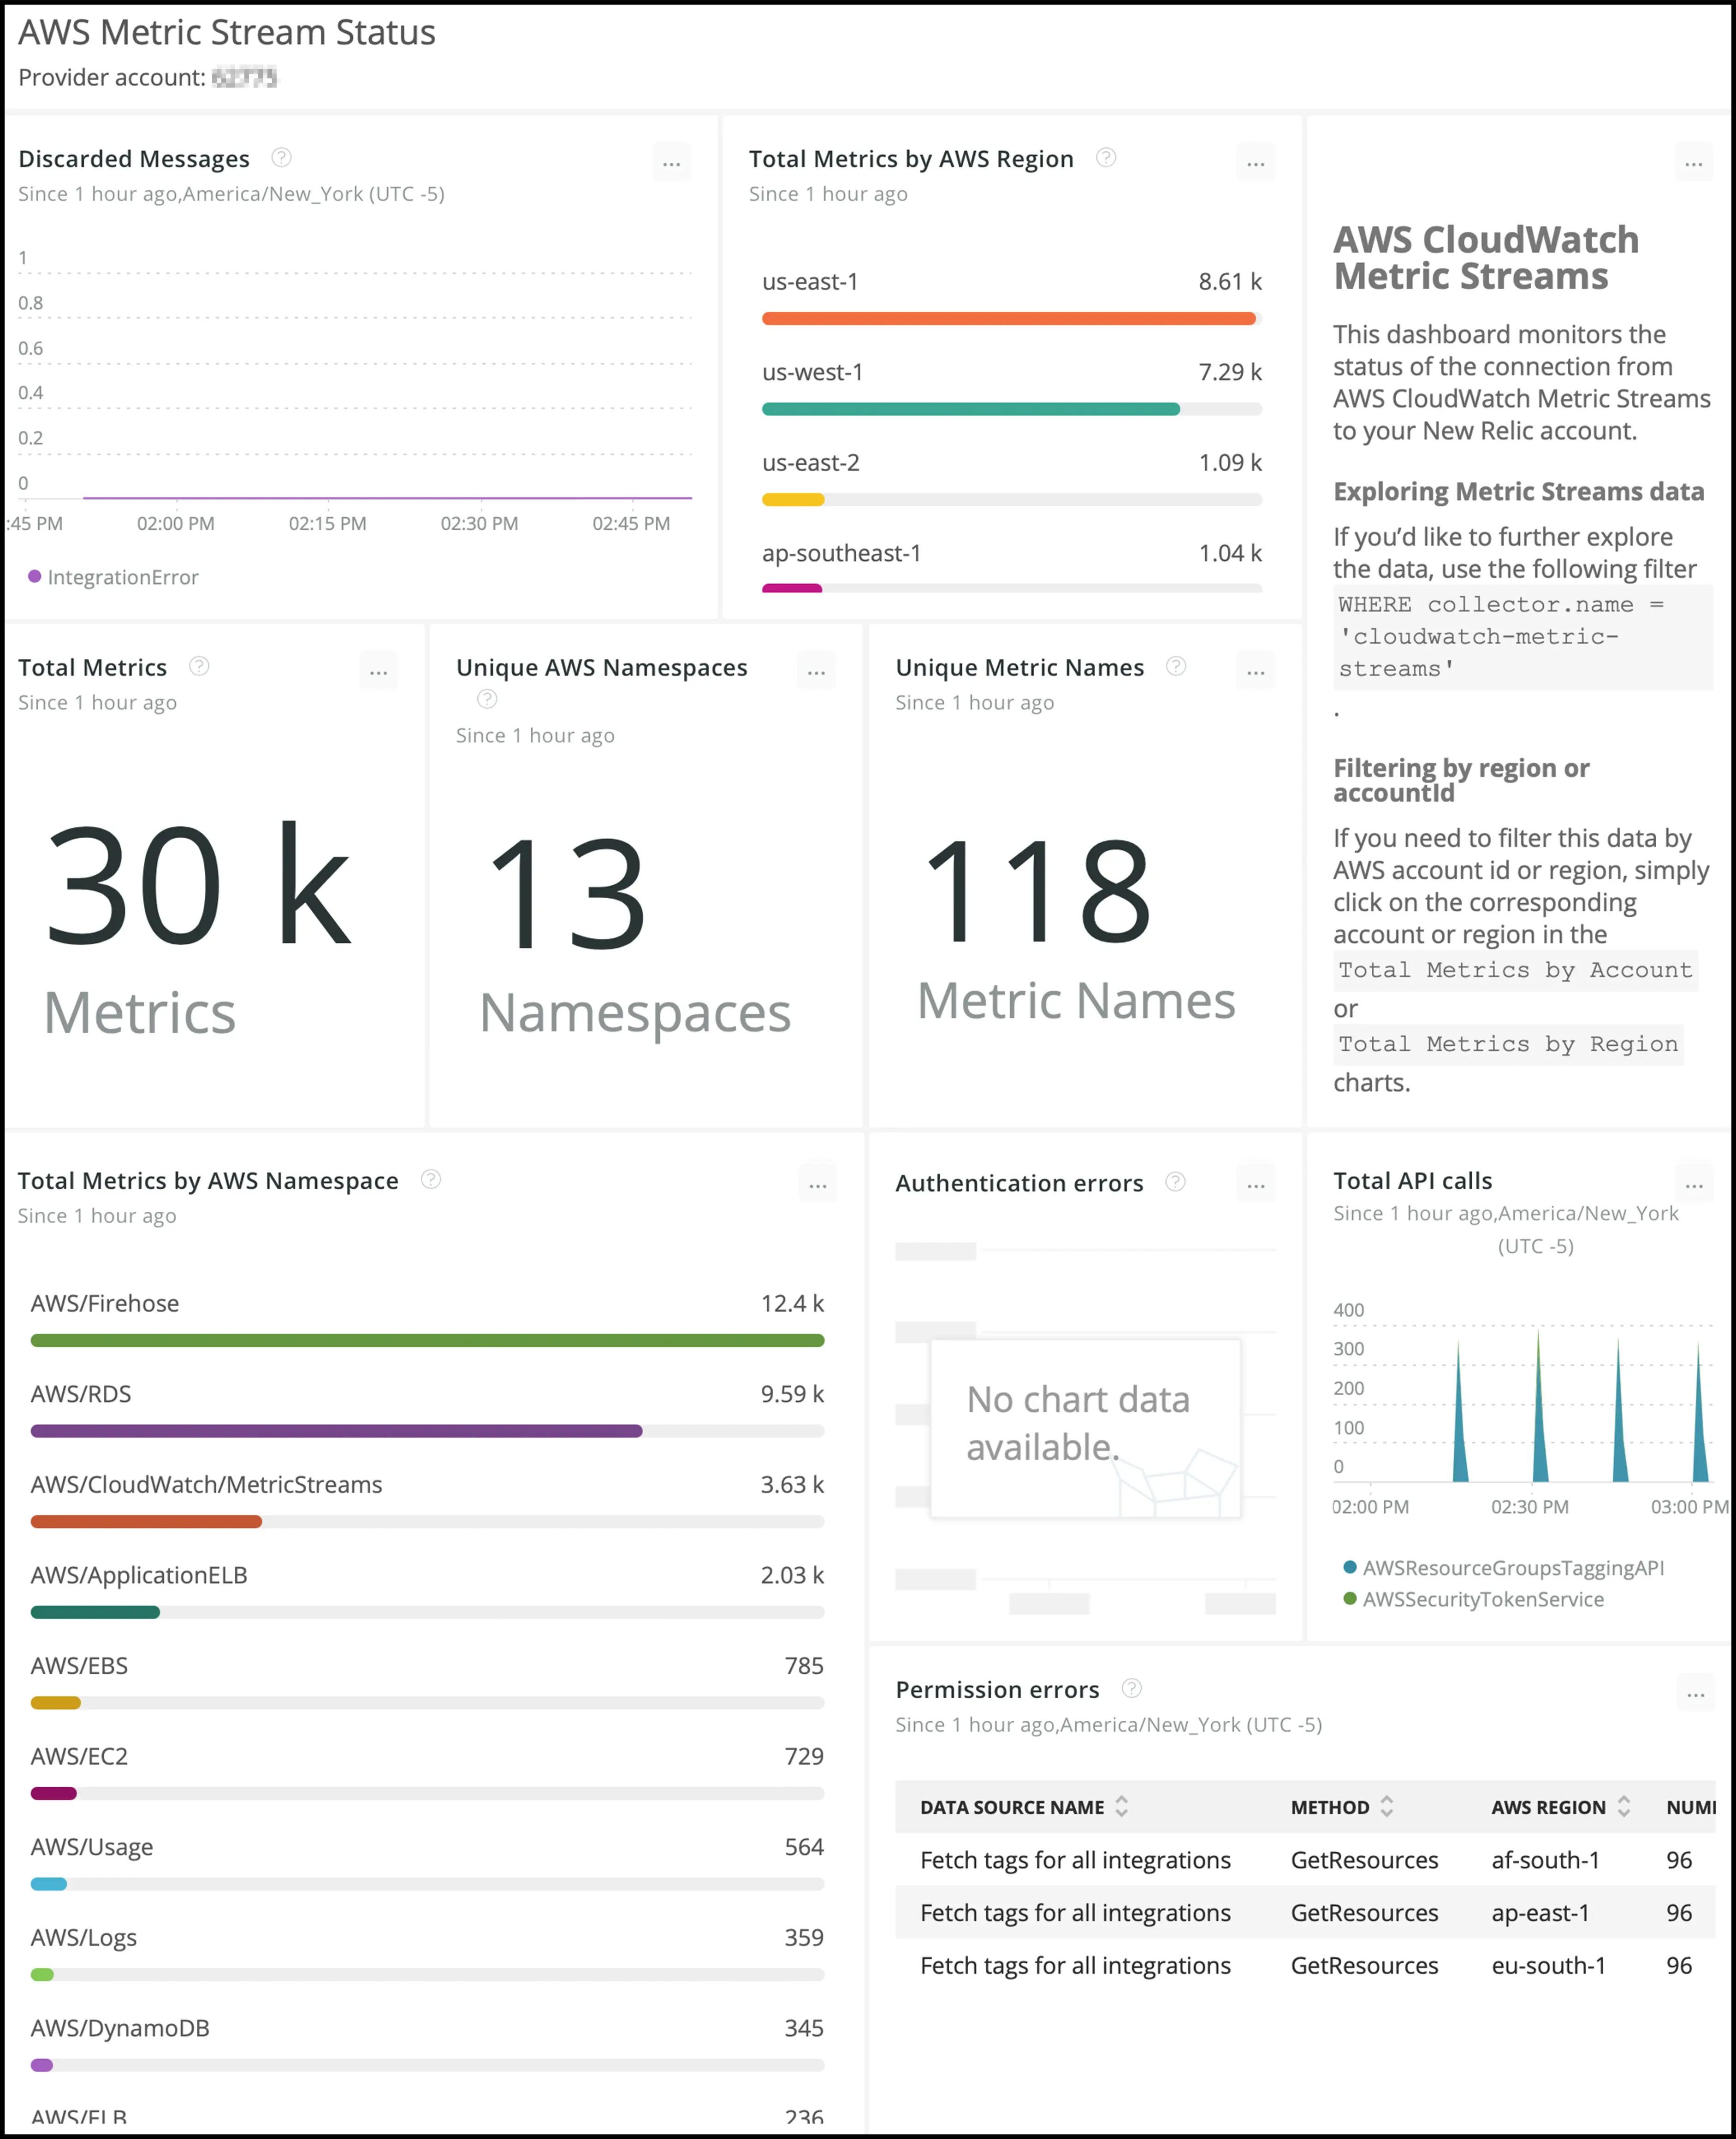Click help icon next to Permission errors
This screenshot has width=1736, height=2139.
pos(1131,1688)
